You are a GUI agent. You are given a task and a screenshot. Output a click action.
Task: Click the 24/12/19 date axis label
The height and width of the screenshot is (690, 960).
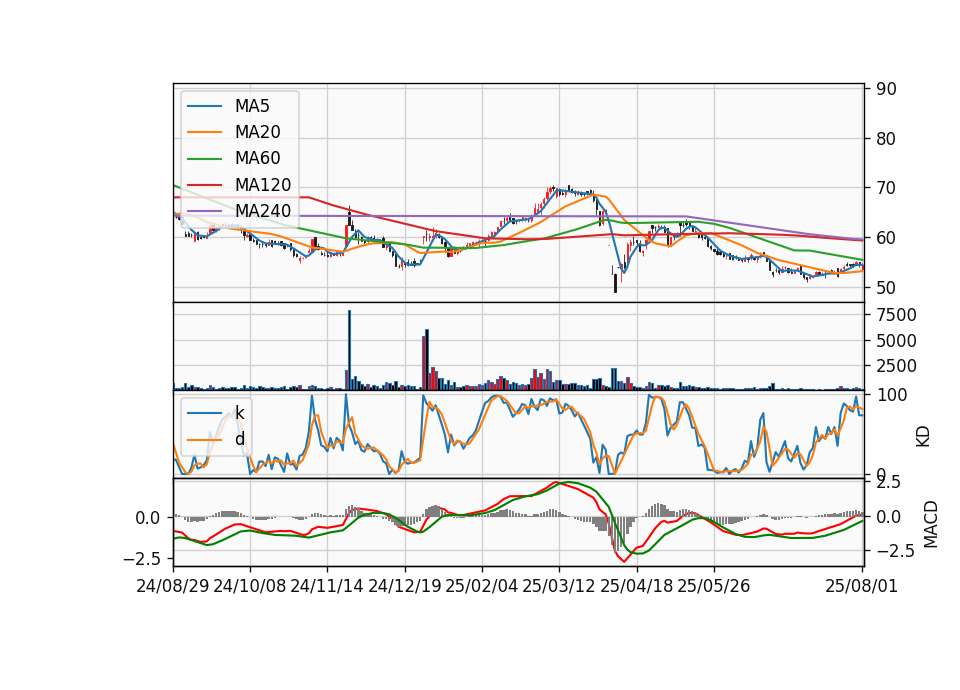[x=405, y=586]
